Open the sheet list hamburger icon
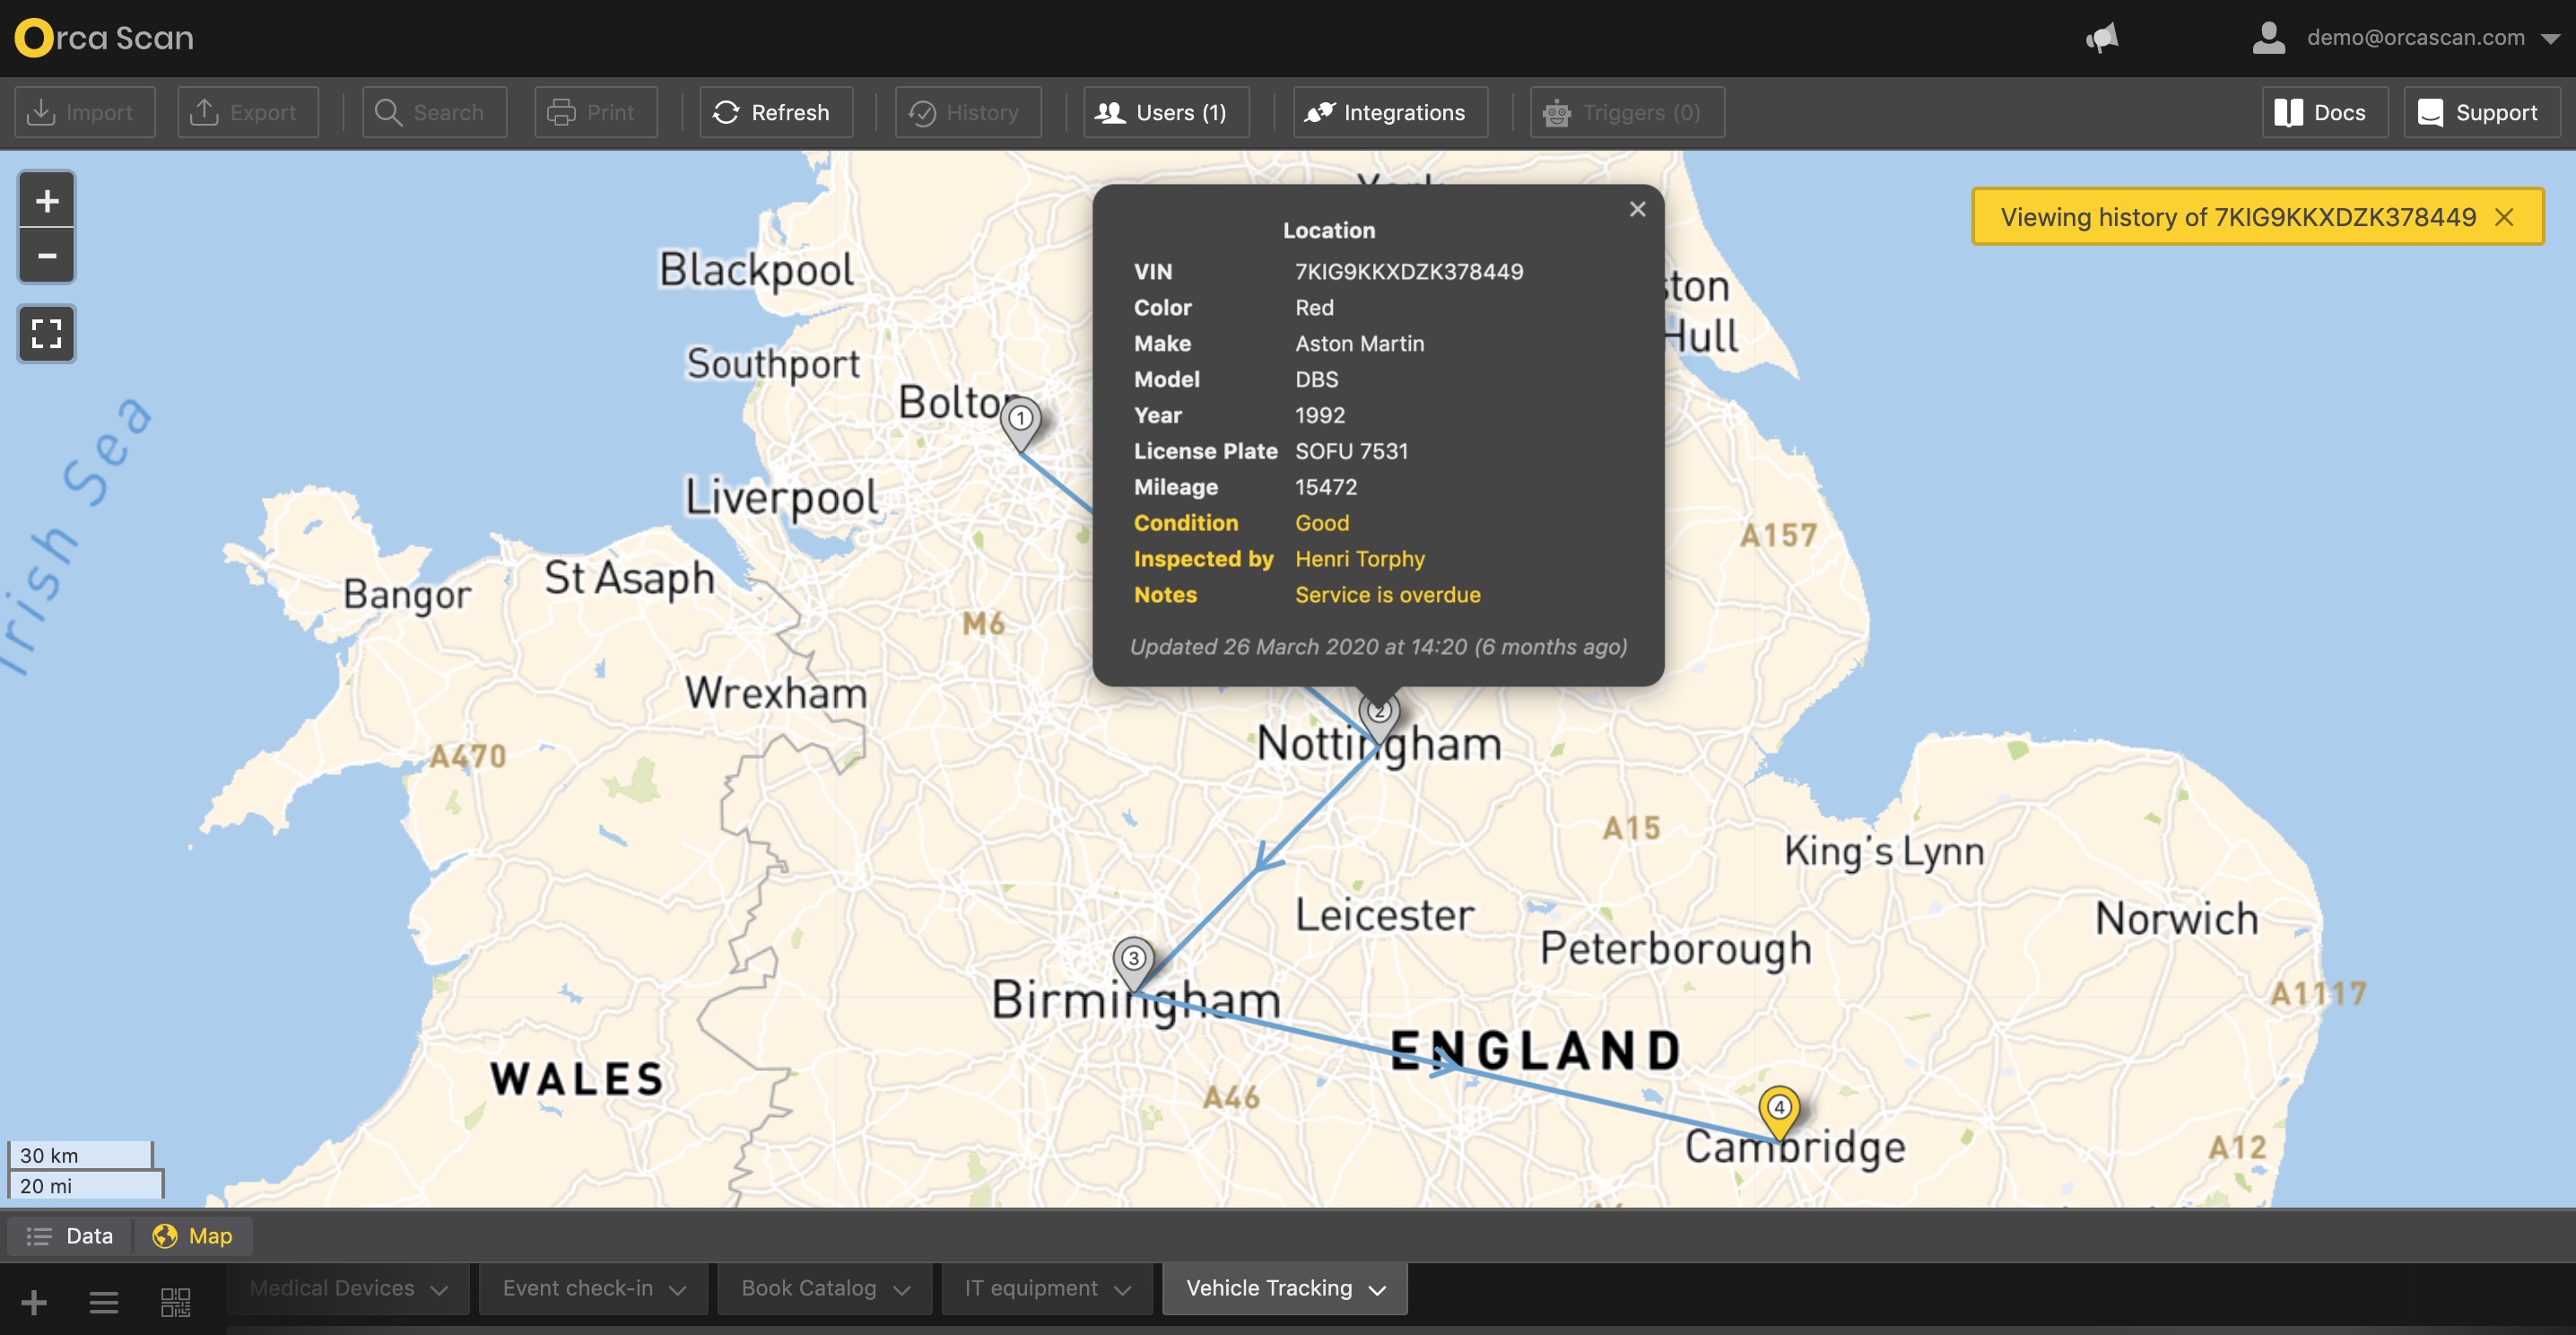 click(103, 1301)
